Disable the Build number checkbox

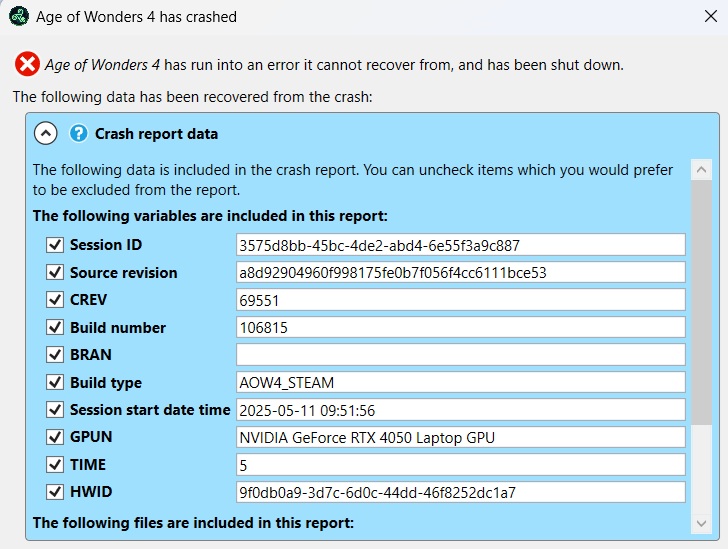coord(55,328)
